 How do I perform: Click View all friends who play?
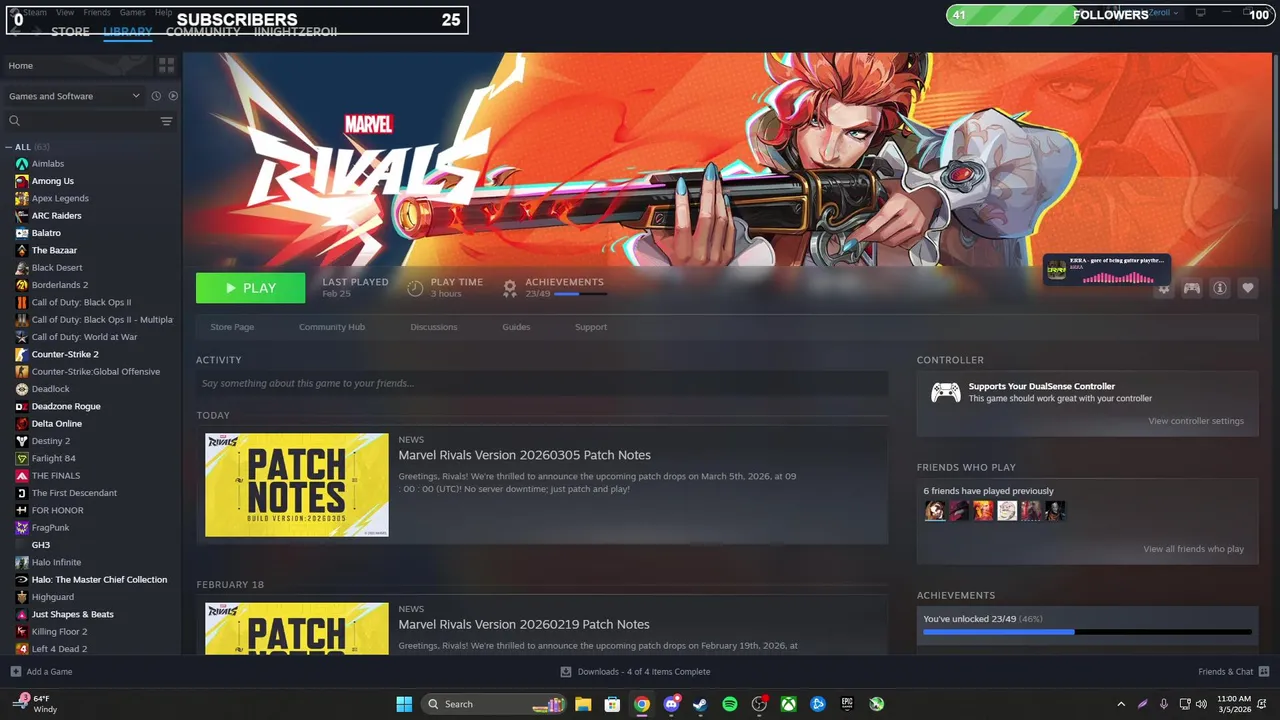[x=1194, y=549]
